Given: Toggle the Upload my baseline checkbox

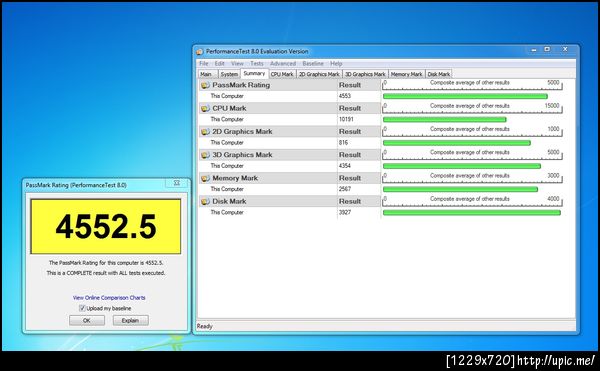Looking at the screenshot, I should [x=82, y=308].
